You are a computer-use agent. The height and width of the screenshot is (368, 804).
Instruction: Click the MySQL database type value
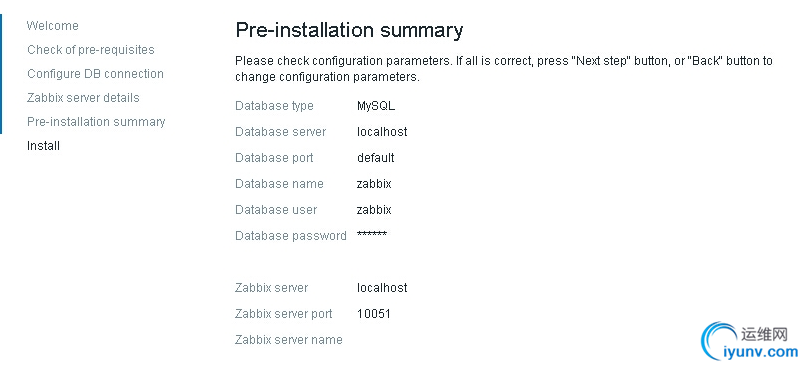coord(376,106)
